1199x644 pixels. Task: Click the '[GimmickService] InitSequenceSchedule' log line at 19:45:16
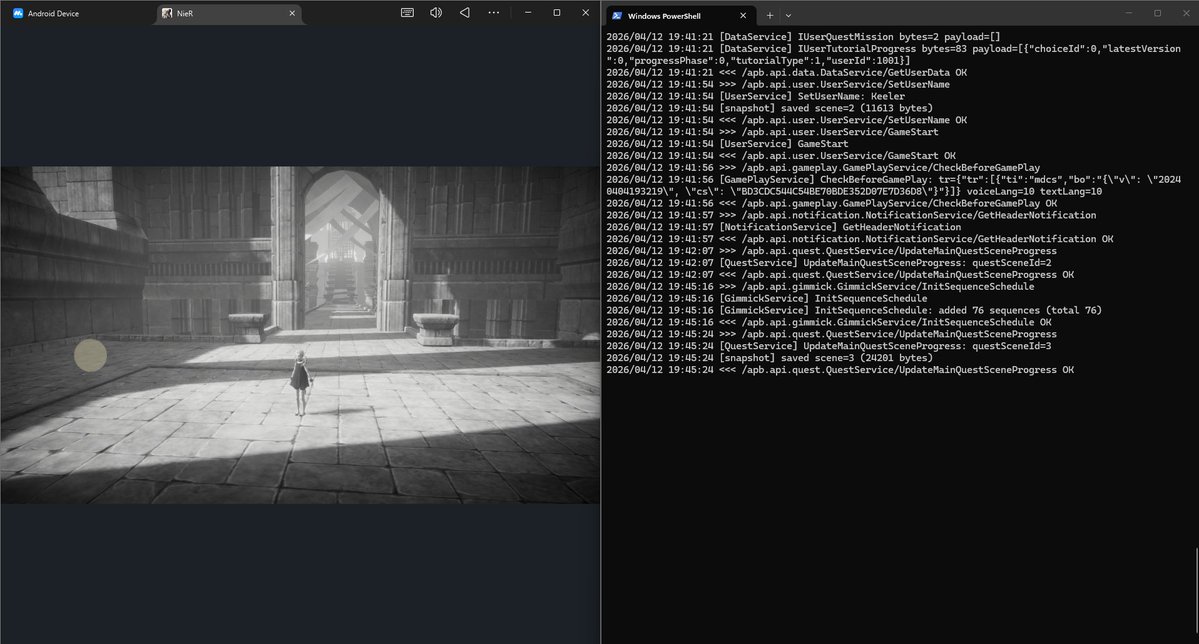pos(767,298)
